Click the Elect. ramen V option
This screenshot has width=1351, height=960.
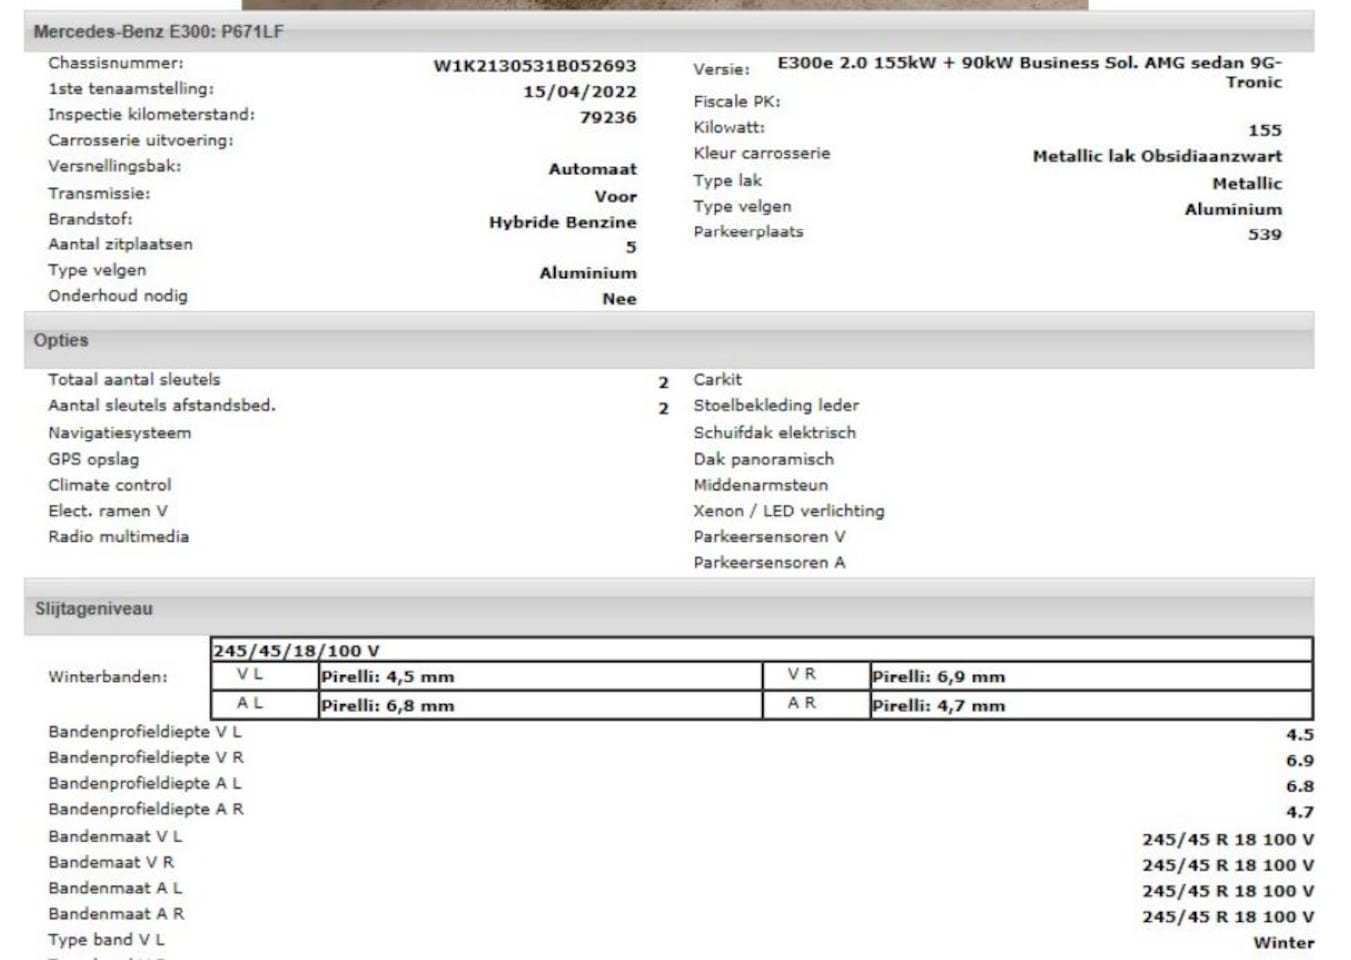pyautogui.click(x=107, y=511)
